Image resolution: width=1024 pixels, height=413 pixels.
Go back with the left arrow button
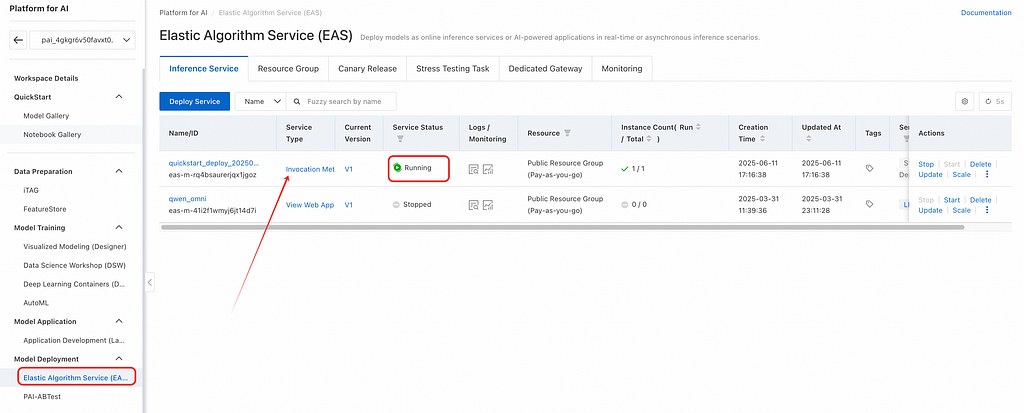click(18, 41)
